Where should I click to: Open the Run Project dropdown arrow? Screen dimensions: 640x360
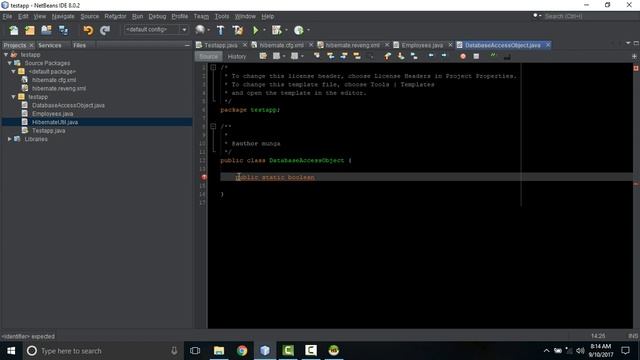click(x=264, y=30)
